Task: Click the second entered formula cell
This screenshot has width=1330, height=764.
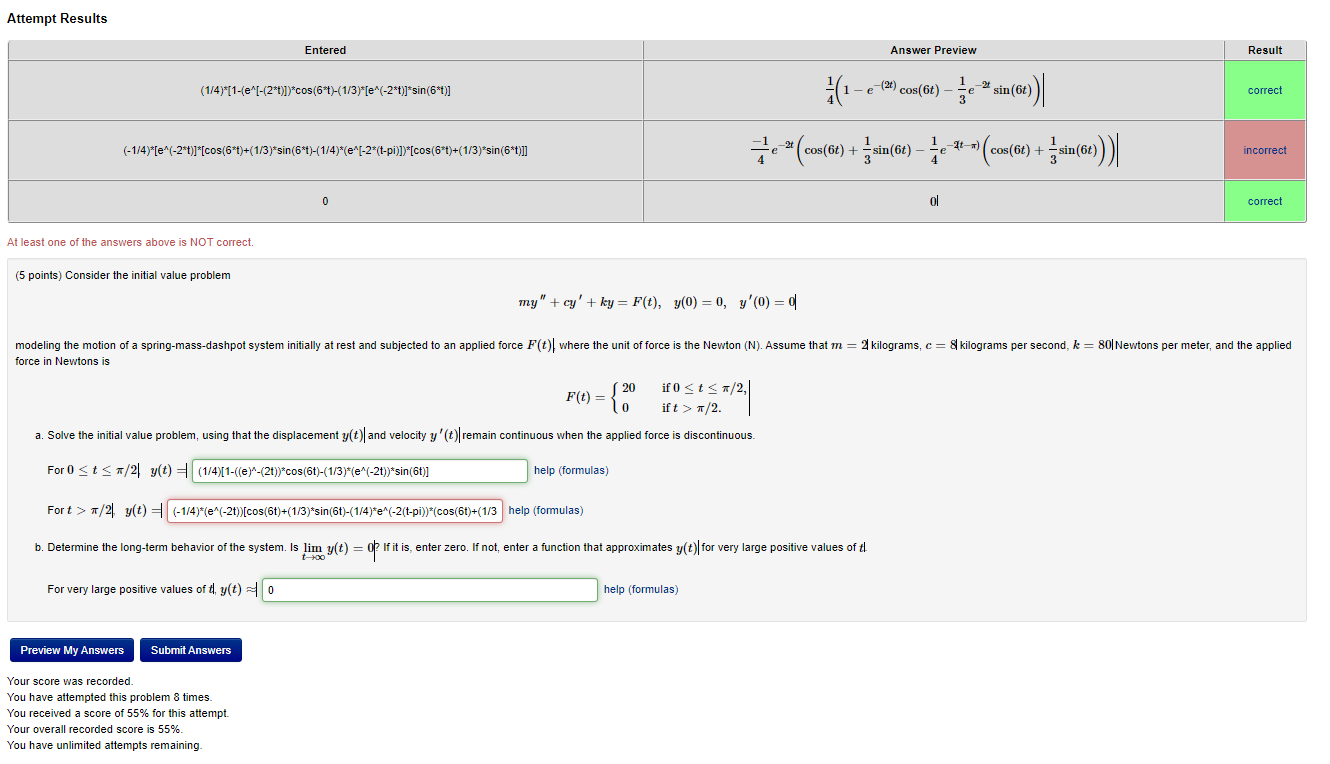Action: (x=326, y=150)
